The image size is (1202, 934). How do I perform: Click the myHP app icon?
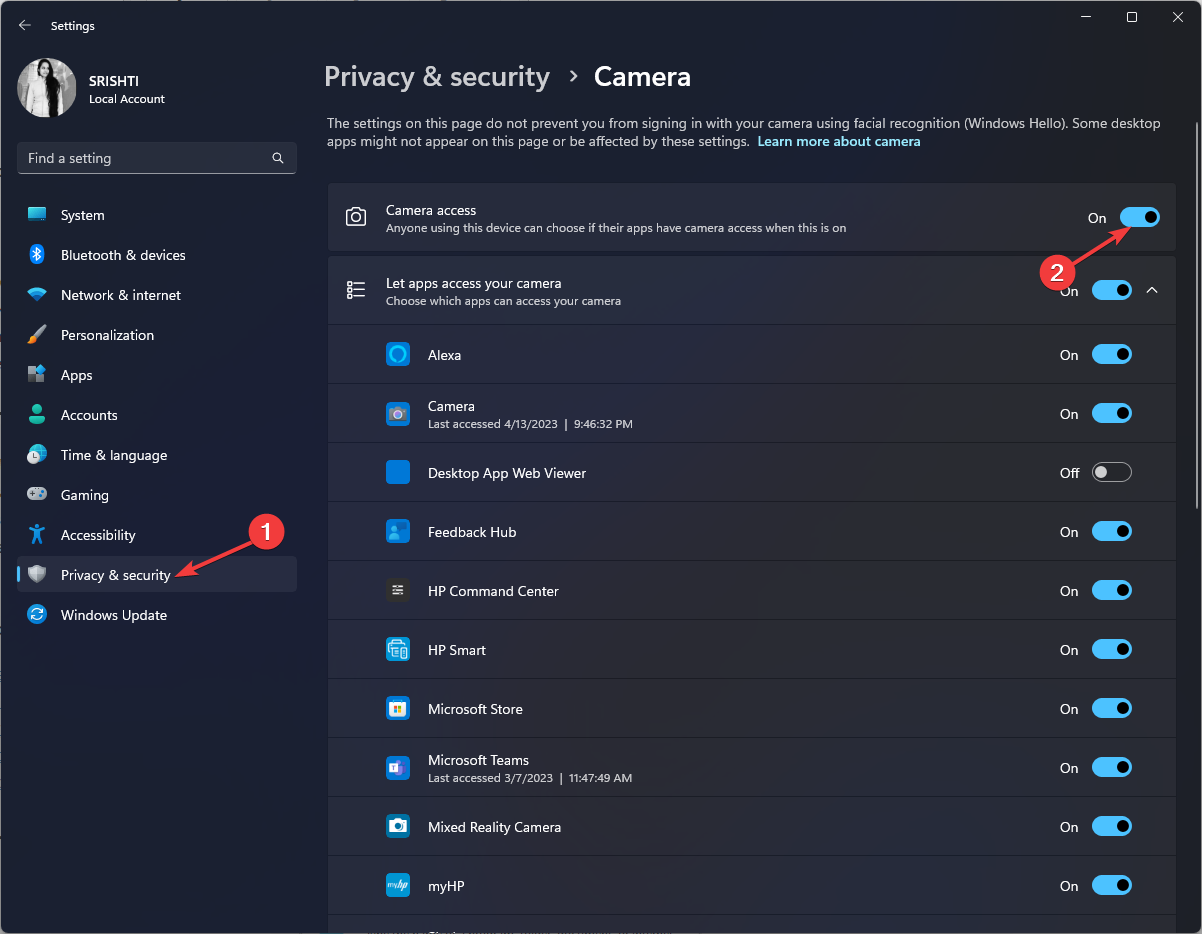click(398, 885)
